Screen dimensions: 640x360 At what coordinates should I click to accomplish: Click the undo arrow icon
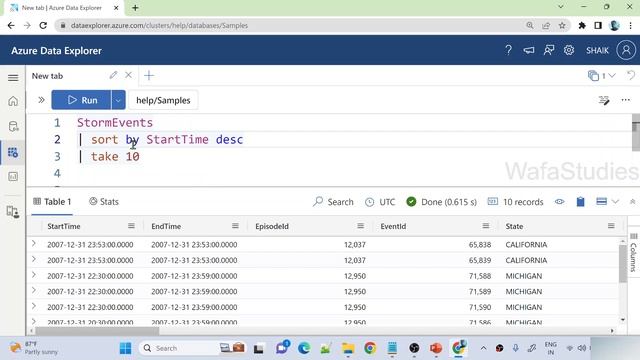[631, 75]
